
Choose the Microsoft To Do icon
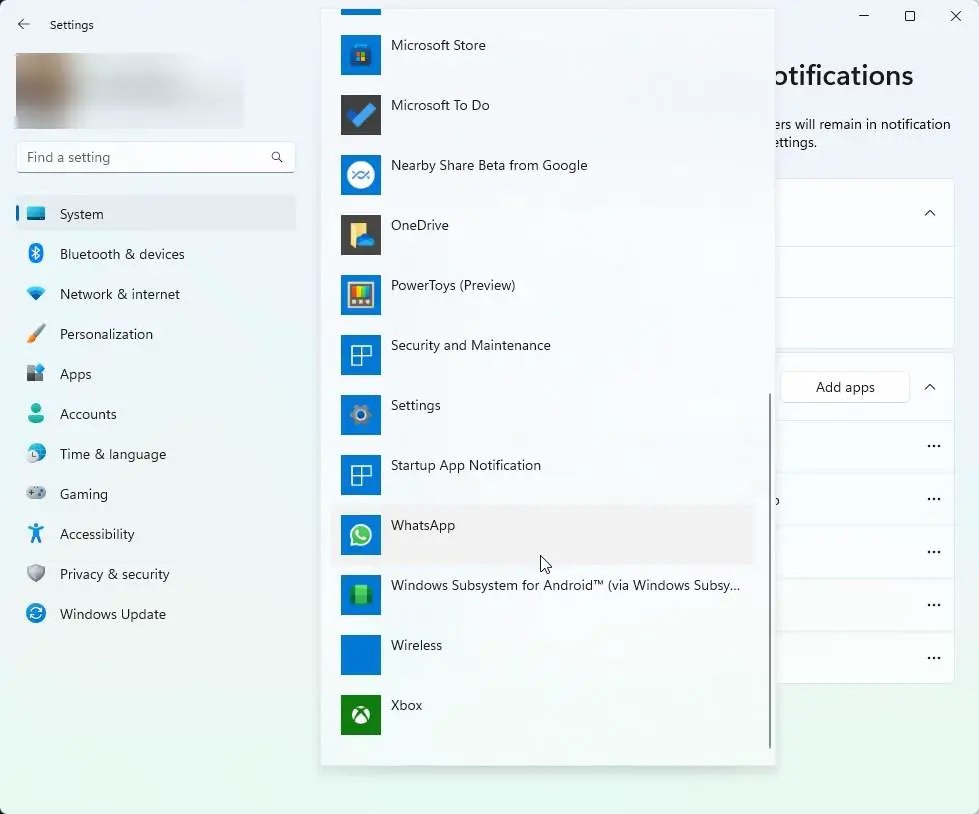[x=361, y=115]
